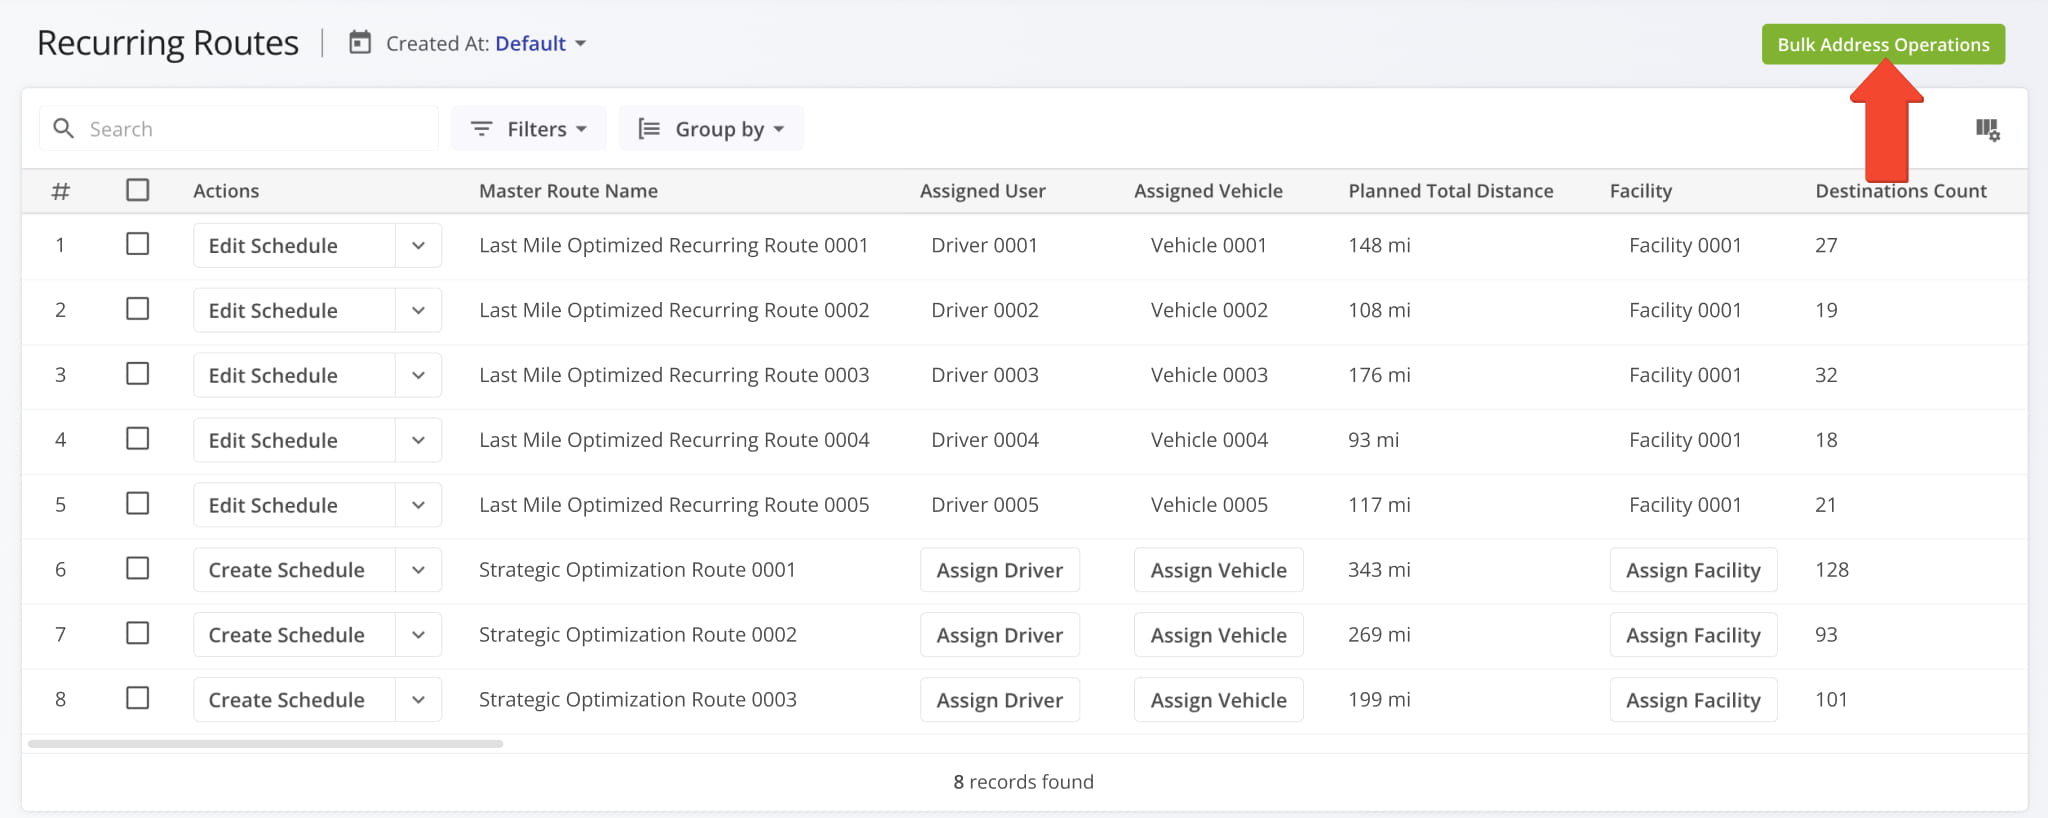Click the search magnifier icon
2048x818 pixels.
[63, 128]
